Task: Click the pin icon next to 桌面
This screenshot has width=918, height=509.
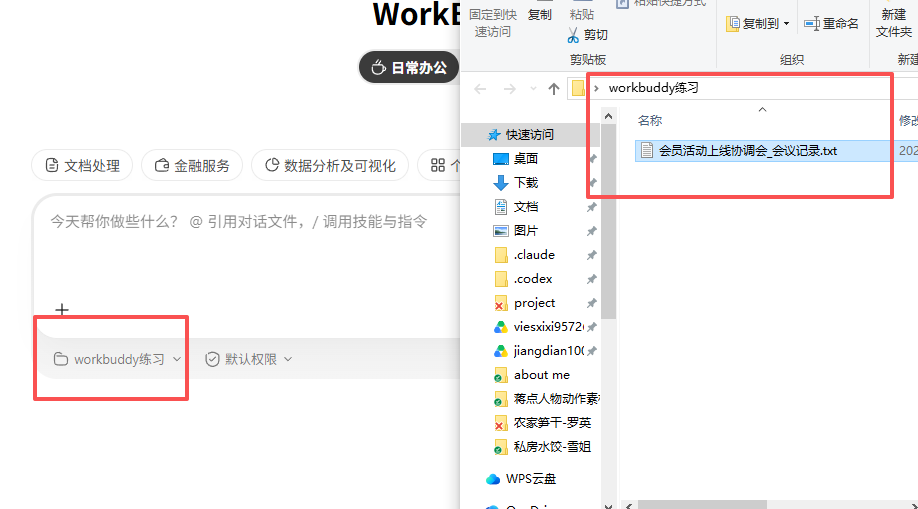Action: [592, 159]
